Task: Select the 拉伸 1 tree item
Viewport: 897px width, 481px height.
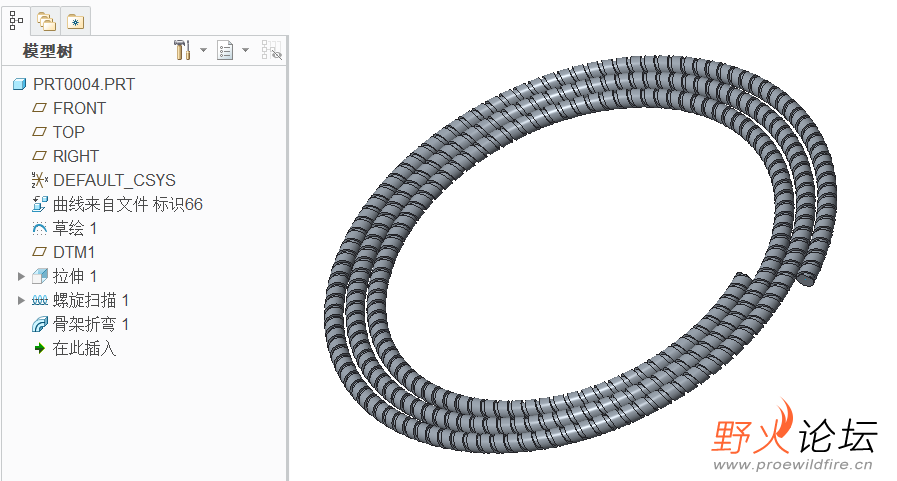Action: pyautogui.click(x=74, y=276)
